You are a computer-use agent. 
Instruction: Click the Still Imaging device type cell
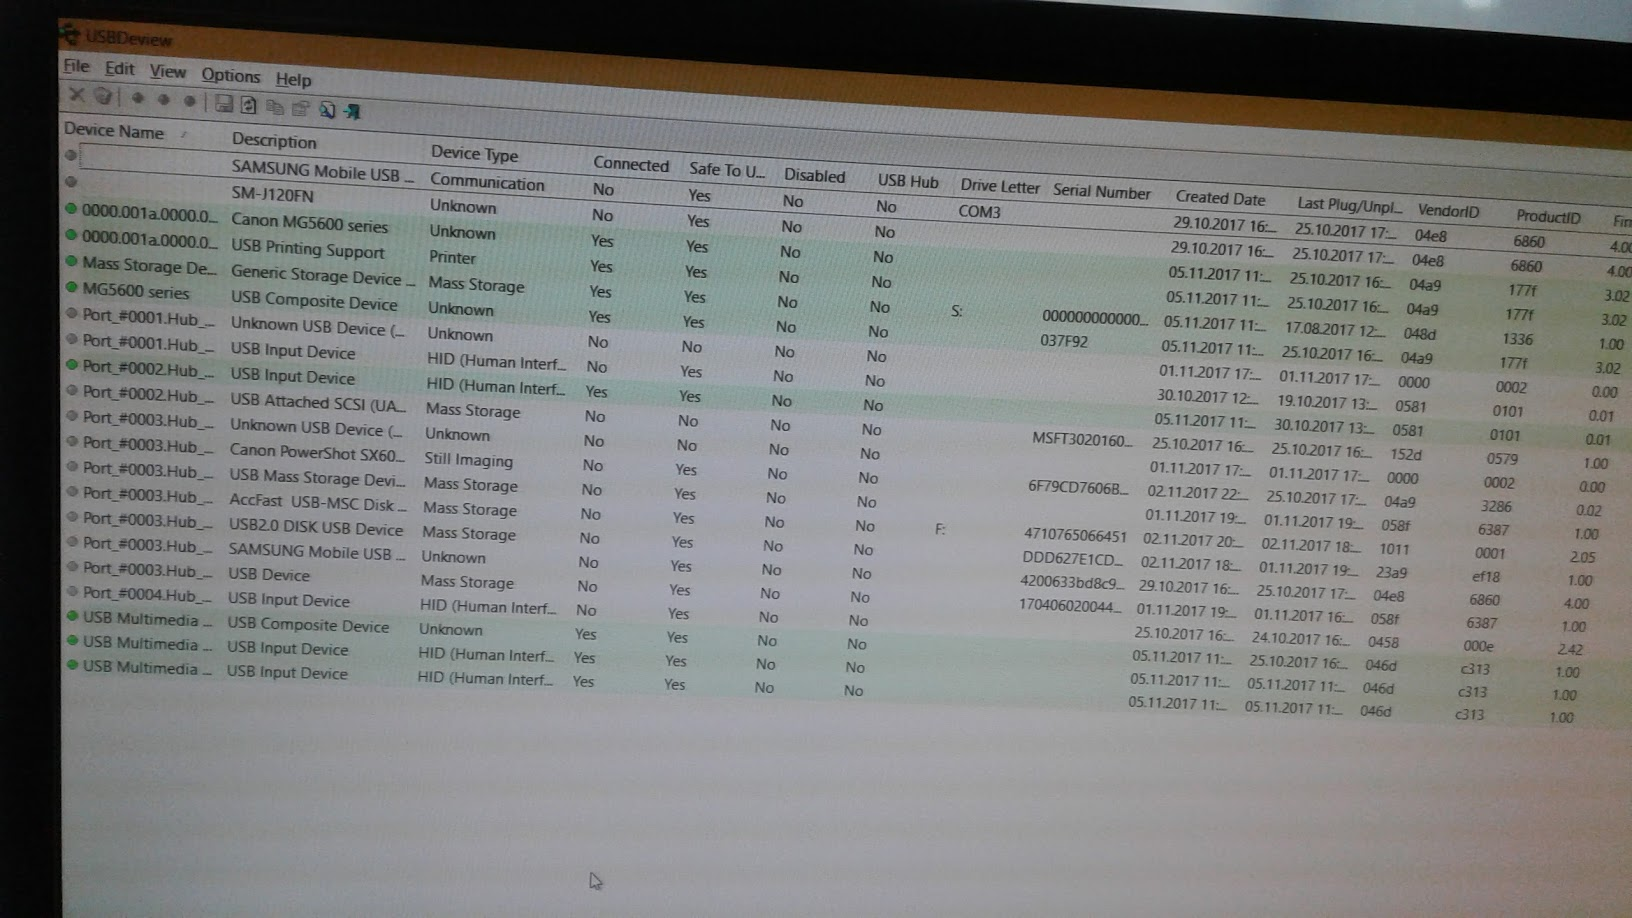point(468,459)
